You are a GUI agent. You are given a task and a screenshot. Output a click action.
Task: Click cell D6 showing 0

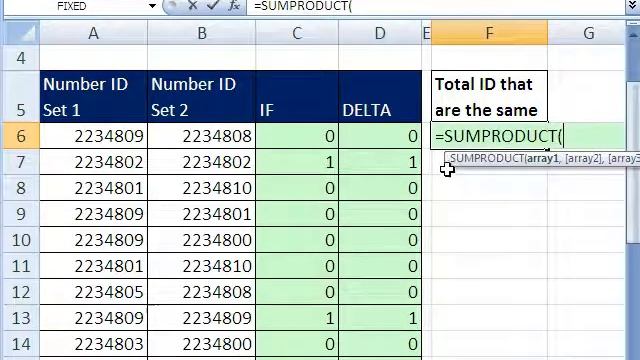[x=380, y=136]
